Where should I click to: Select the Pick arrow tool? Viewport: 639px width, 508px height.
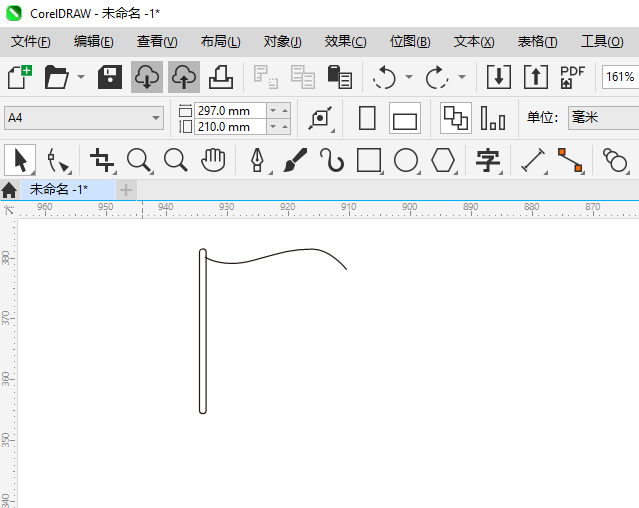pos(20,160)
